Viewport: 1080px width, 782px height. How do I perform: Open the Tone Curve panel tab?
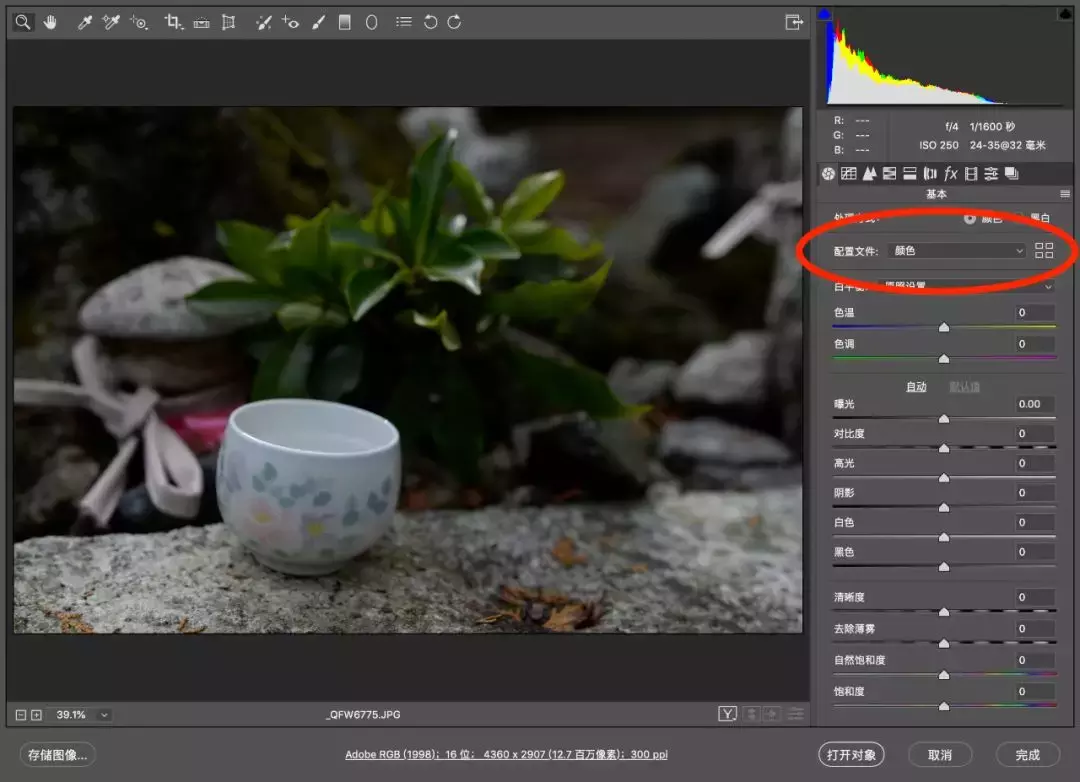coord(849,174)
